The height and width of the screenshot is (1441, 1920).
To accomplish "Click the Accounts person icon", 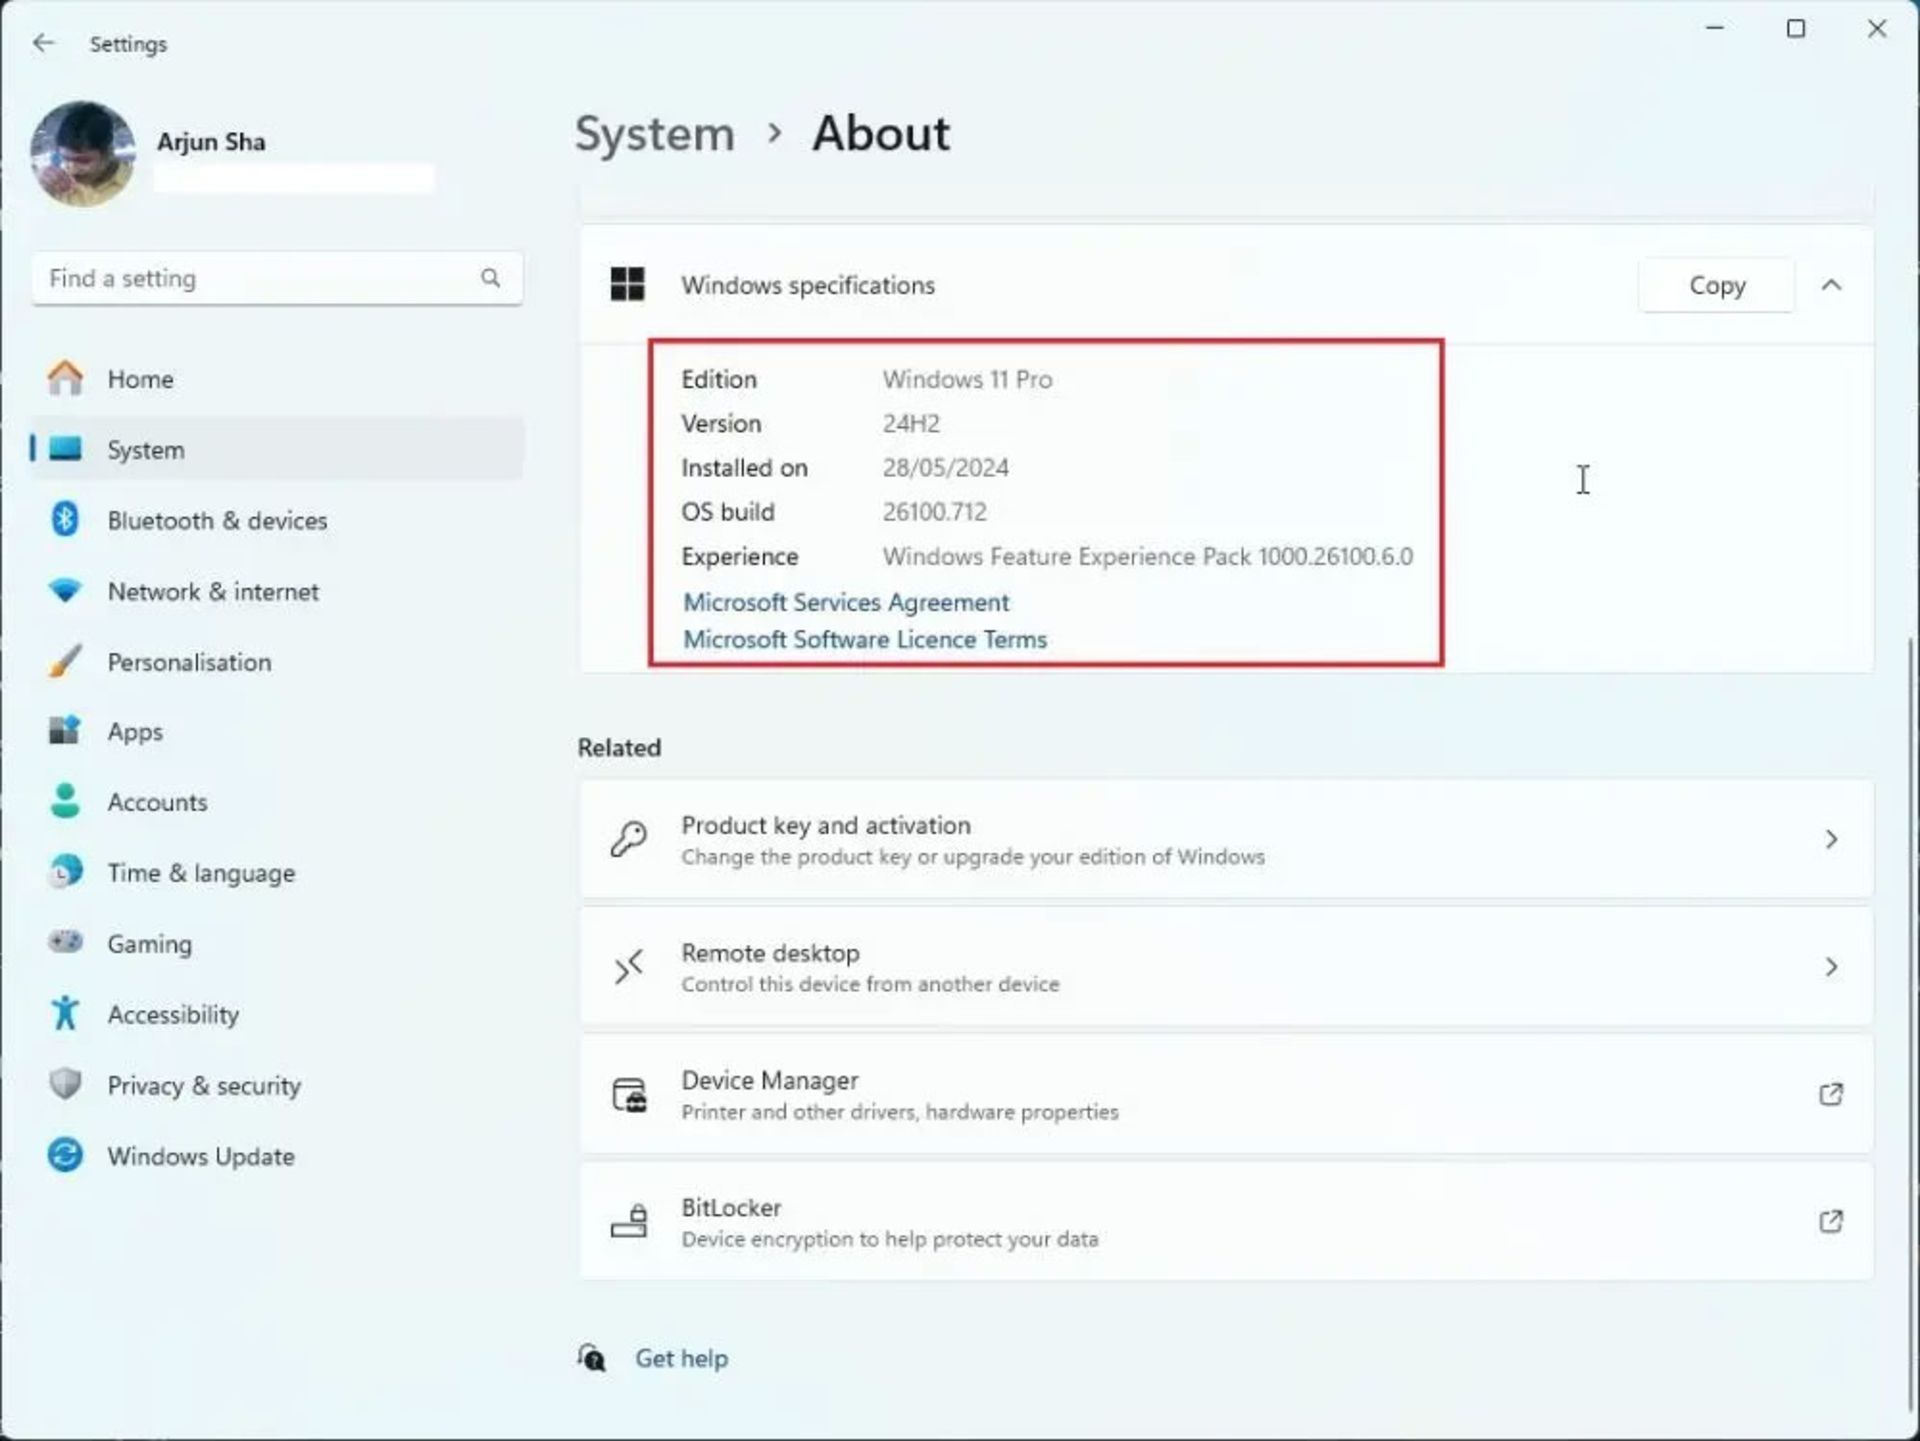I will [66, 802].
